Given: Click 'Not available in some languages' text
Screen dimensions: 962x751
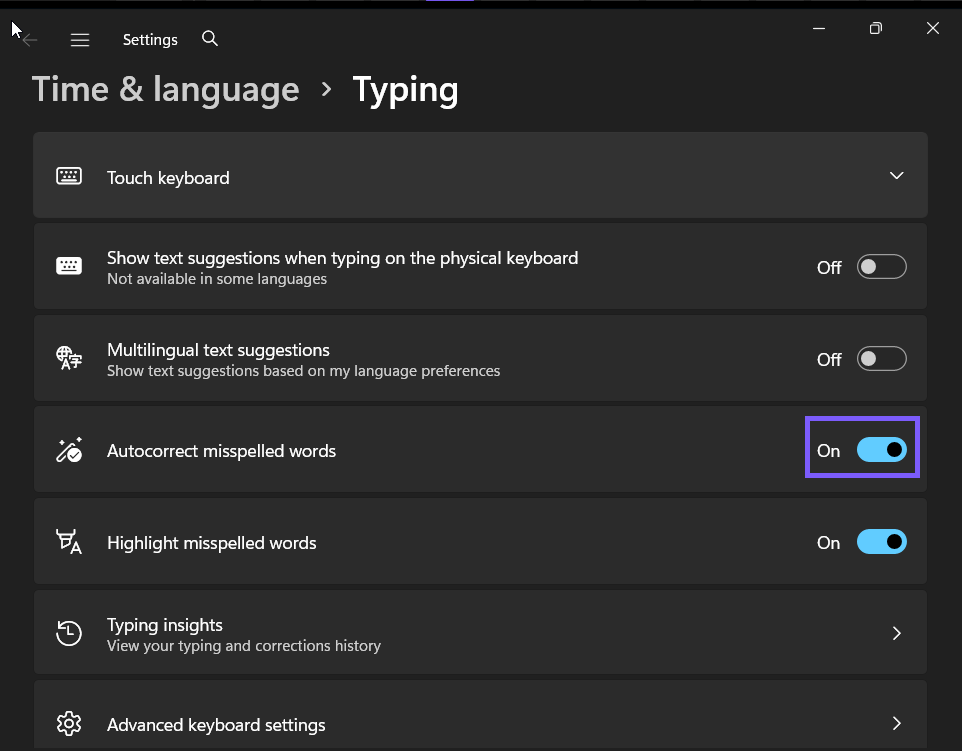Looking at the screenshot, I should (x=217, y=279).
